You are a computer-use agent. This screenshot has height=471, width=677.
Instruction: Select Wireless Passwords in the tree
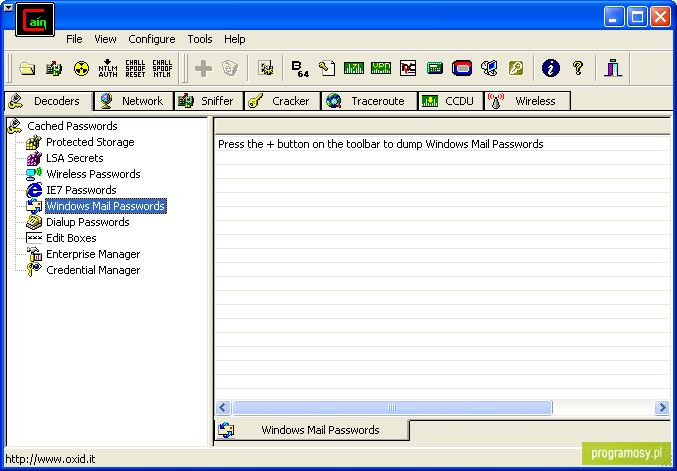(x=93, y=174)
